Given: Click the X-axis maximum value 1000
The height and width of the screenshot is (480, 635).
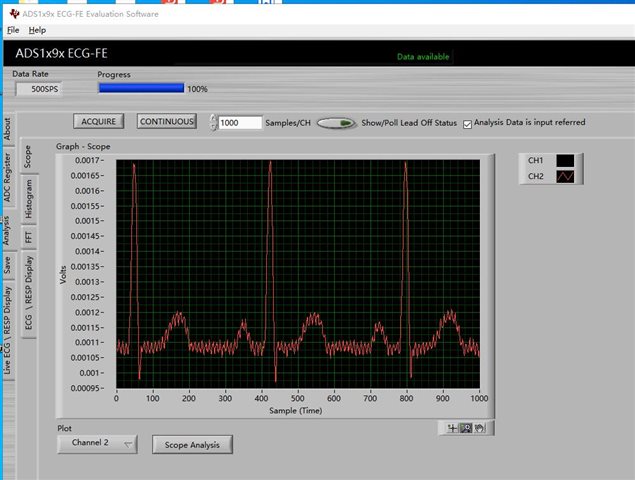Looking at the screenshot, I should tap(479, 398).
